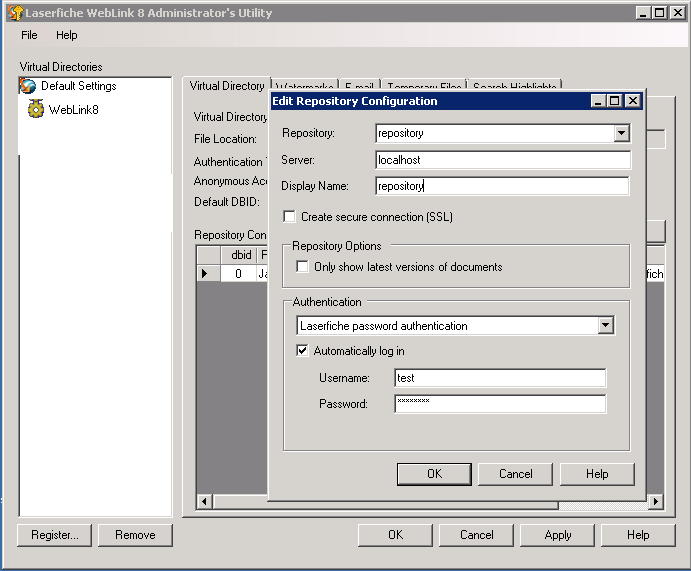691x571 pixels.
Task: Click Cancel in the main utility window
Action: click(x=476, y=535)
